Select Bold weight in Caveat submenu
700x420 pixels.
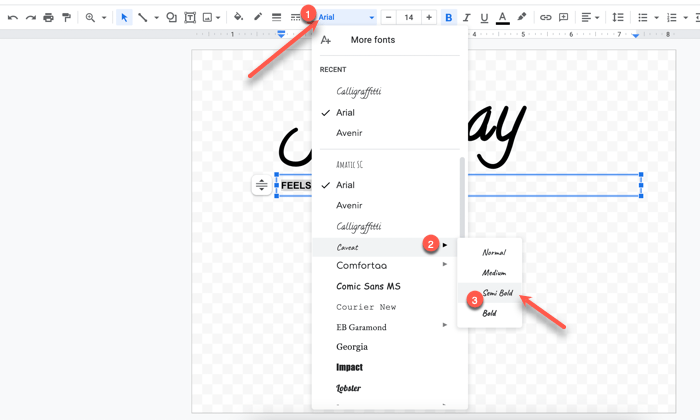(x=490, y=313)
